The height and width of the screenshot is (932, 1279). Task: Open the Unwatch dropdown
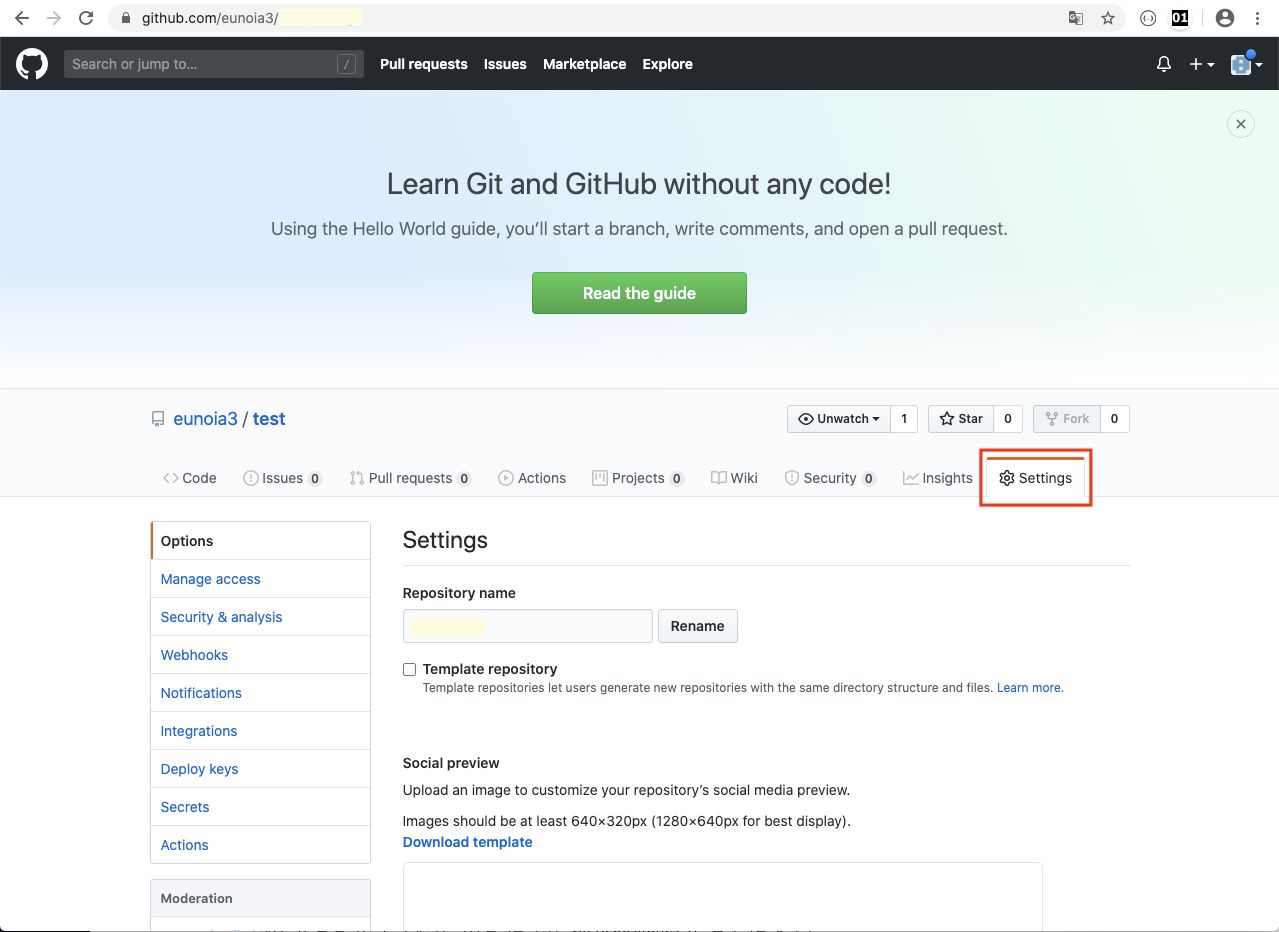(x=840, y=419)
